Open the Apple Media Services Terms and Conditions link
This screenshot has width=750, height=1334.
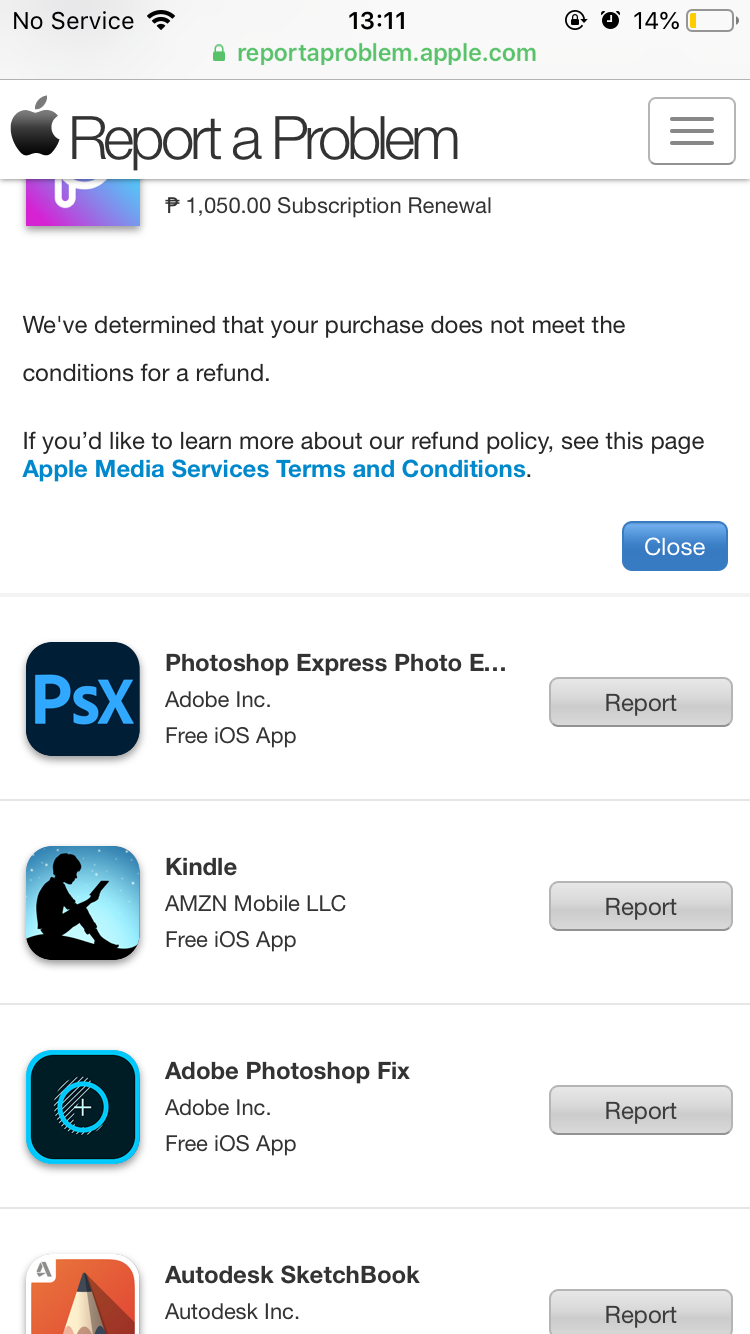click(x=274, y=469)
